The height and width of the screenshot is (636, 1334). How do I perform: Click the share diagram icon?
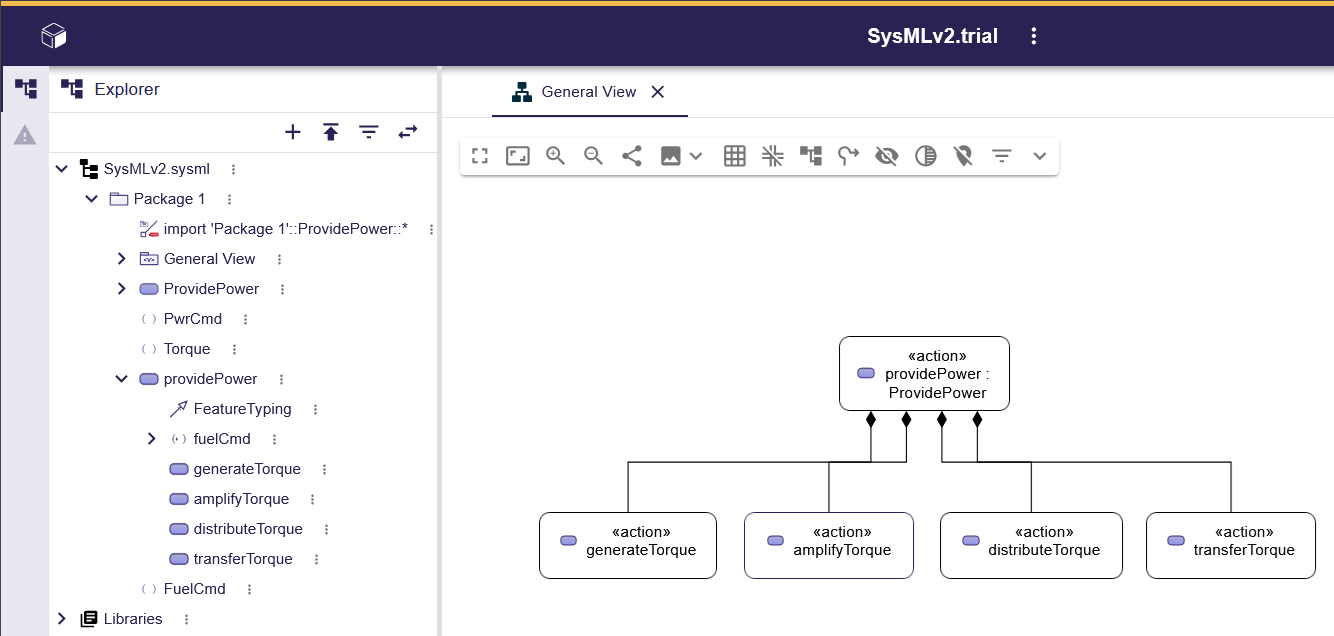pyautogui.click(x=632, y=156)
